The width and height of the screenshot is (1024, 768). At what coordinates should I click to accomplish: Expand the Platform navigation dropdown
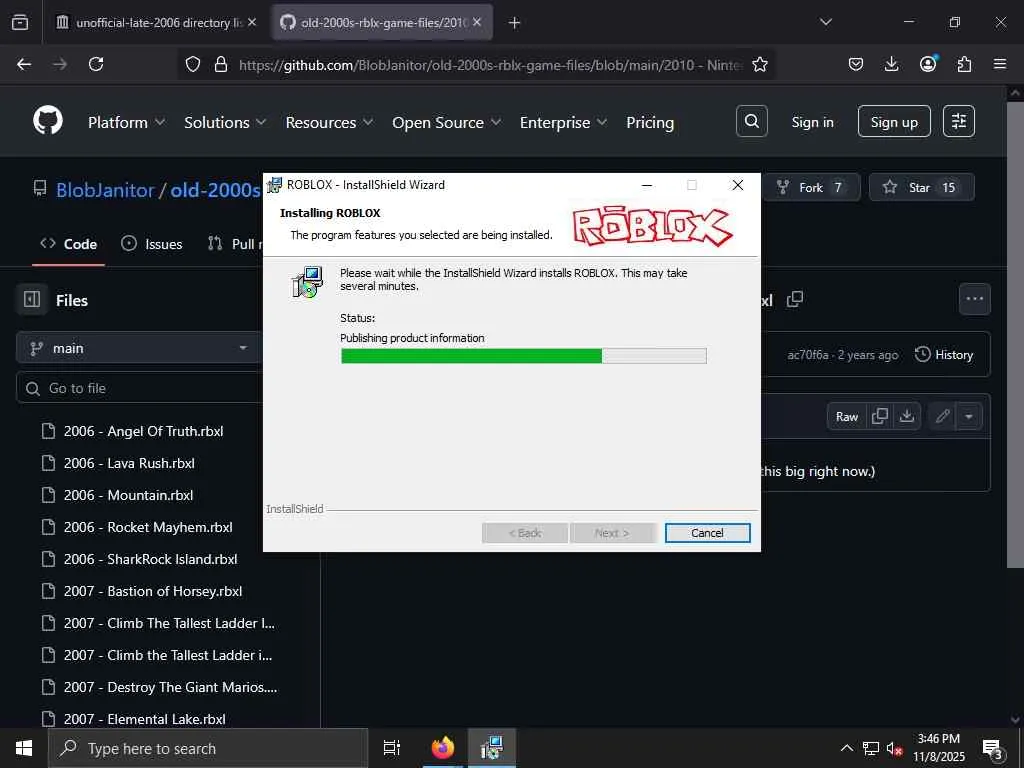[127, 122]
